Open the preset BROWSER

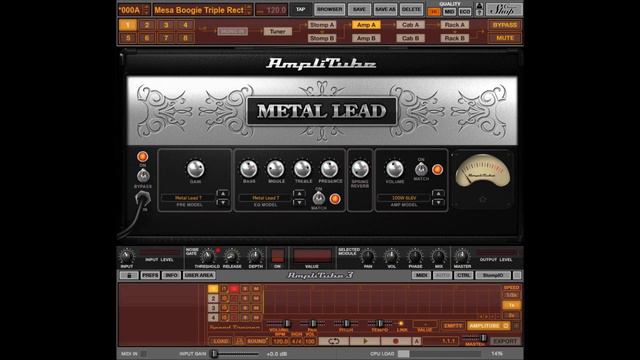pyautogui.click(x=329, y=9)
